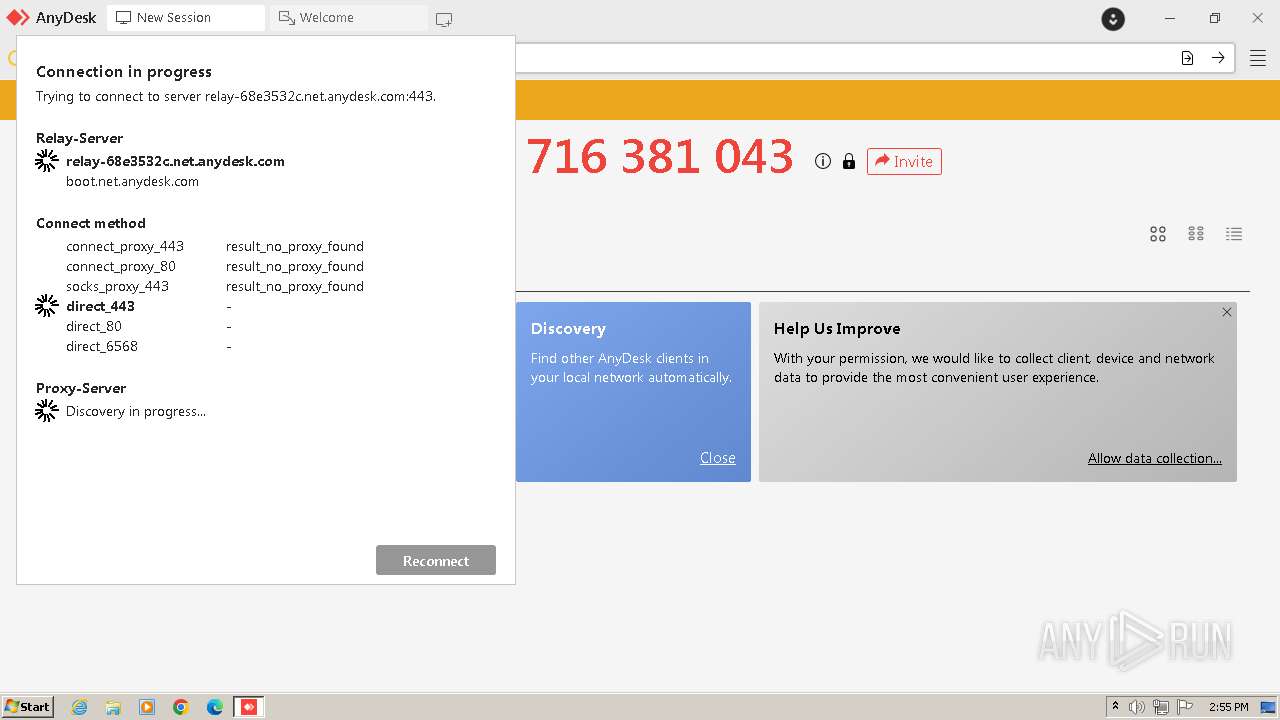Switch to large tiles view

click(x=1158, y=234)
